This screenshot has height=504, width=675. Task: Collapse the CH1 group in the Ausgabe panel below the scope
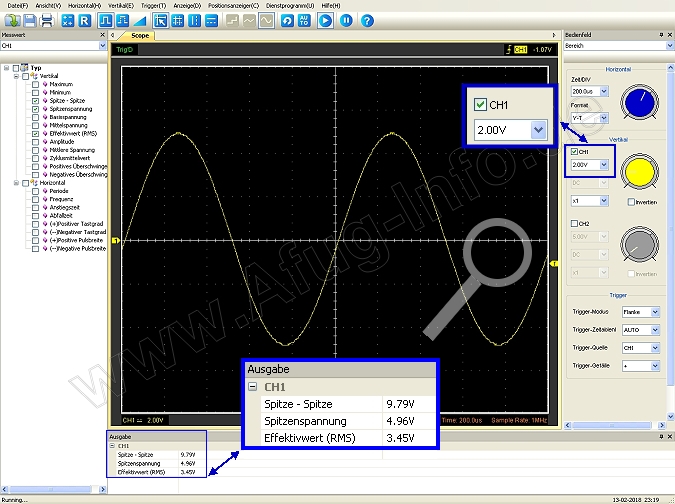click(x=112, y=446)
